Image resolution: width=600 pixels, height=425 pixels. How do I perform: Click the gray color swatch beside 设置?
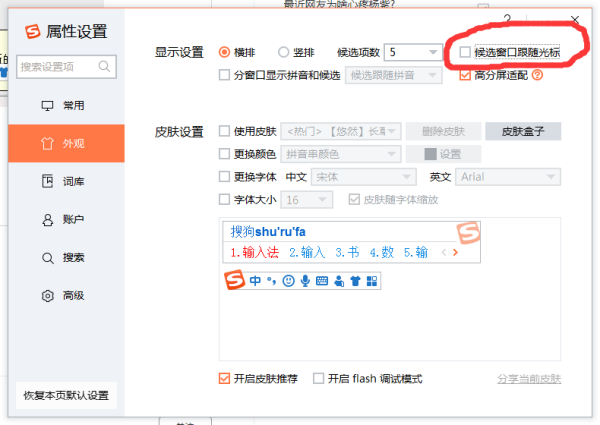point(430,154)
